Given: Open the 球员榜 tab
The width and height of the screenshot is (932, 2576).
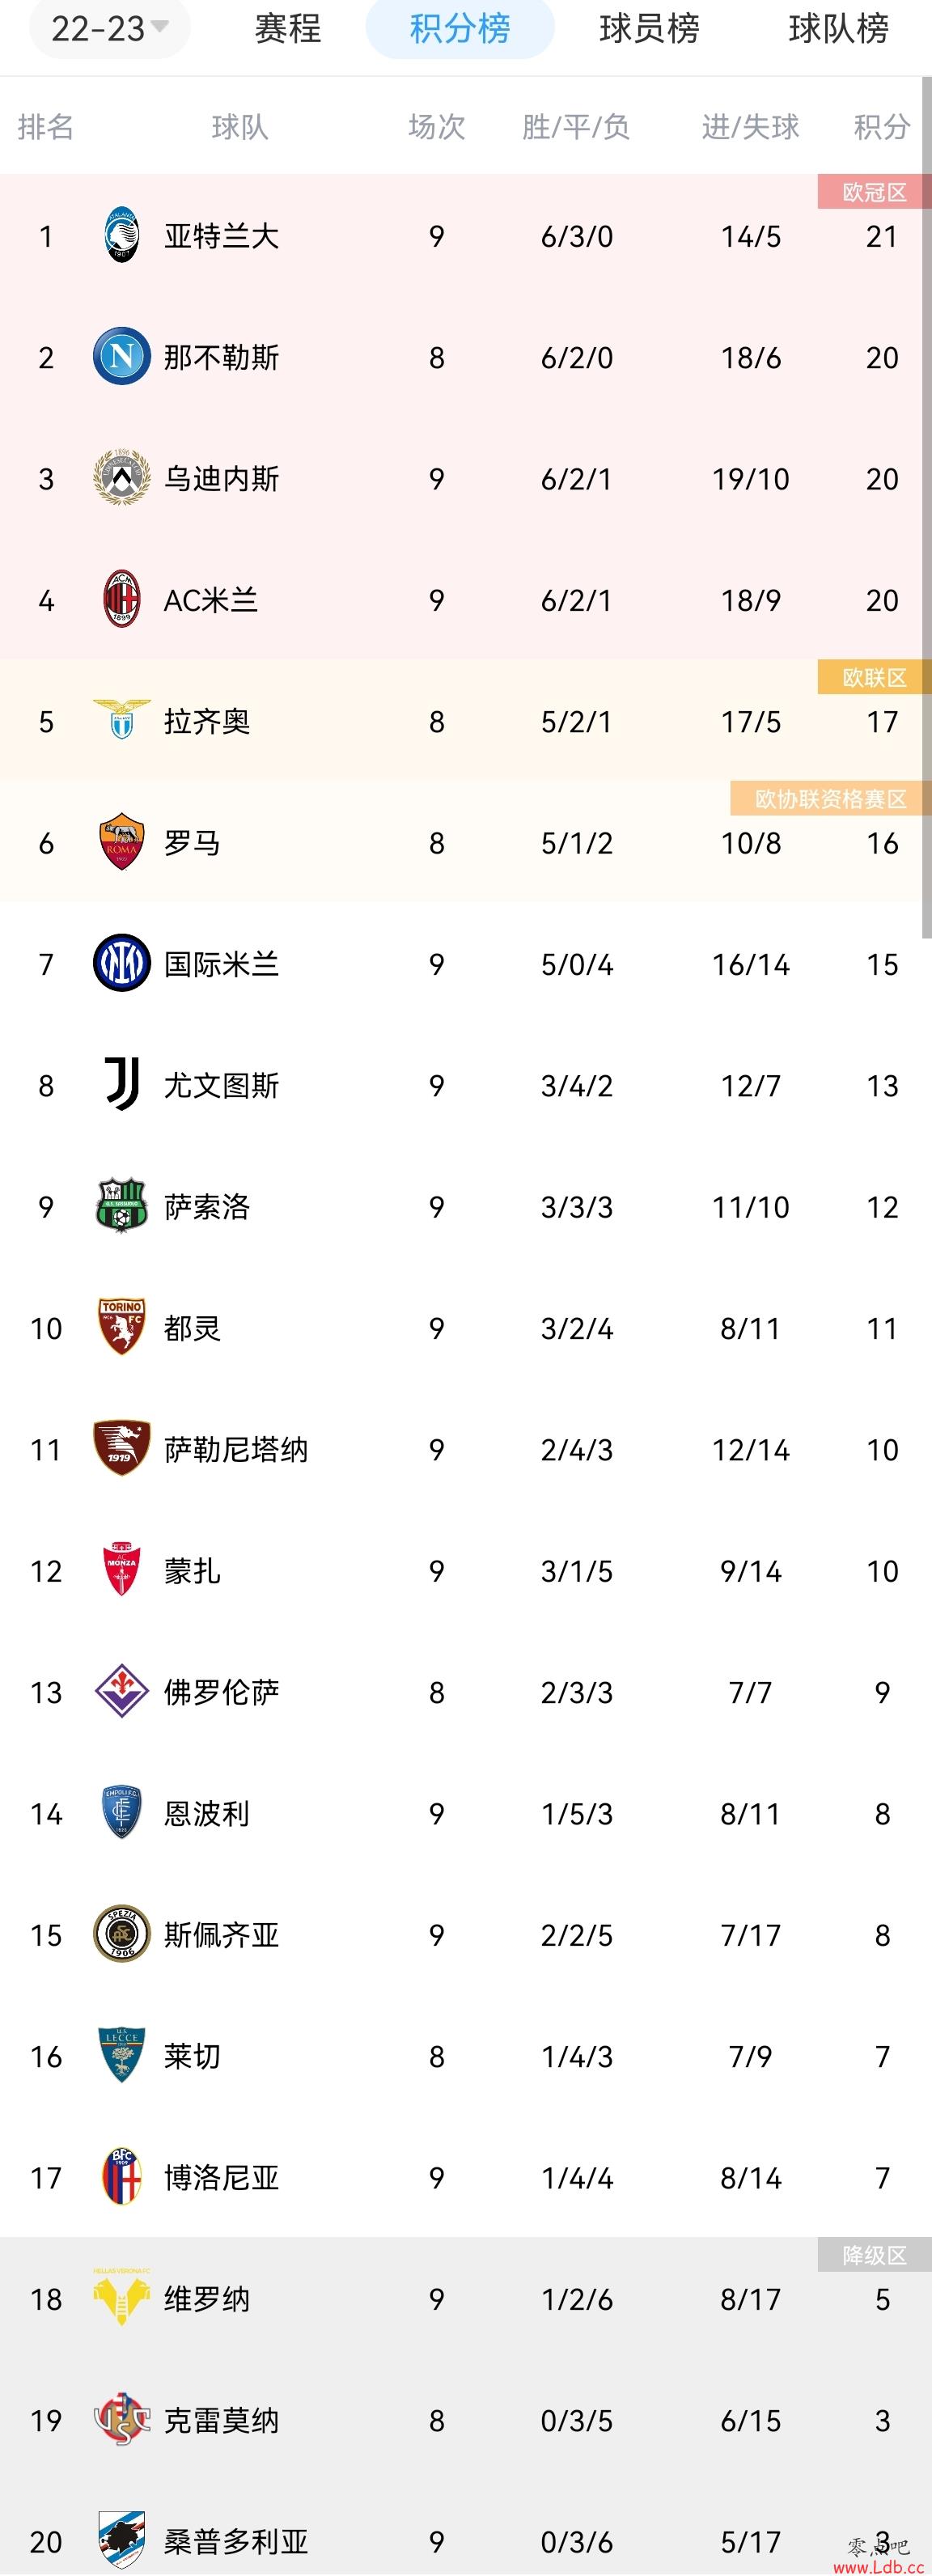Looking at the screenshot, I should click(649, 28).
